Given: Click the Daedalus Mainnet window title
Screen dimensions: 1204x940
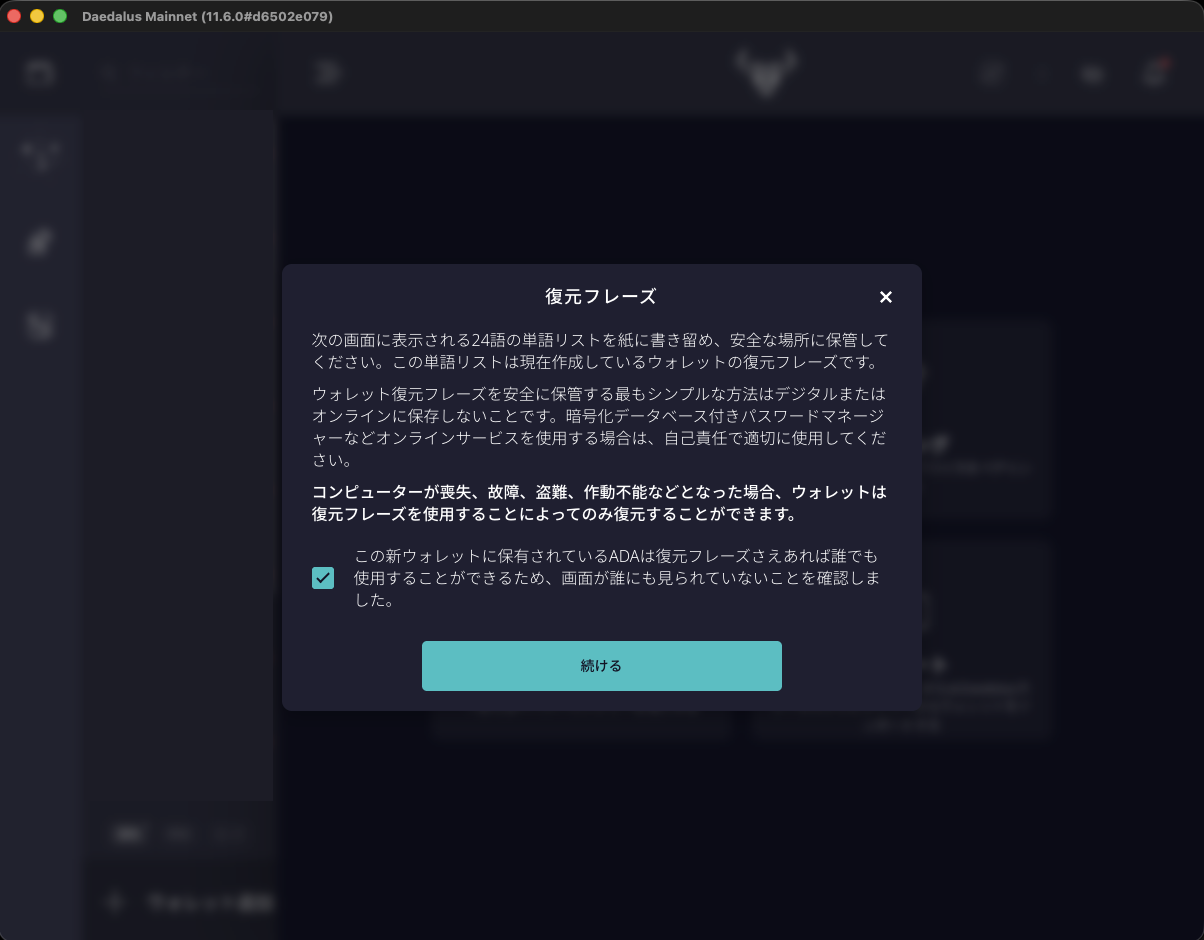Looking at the screenshot, I should (208, 17).
